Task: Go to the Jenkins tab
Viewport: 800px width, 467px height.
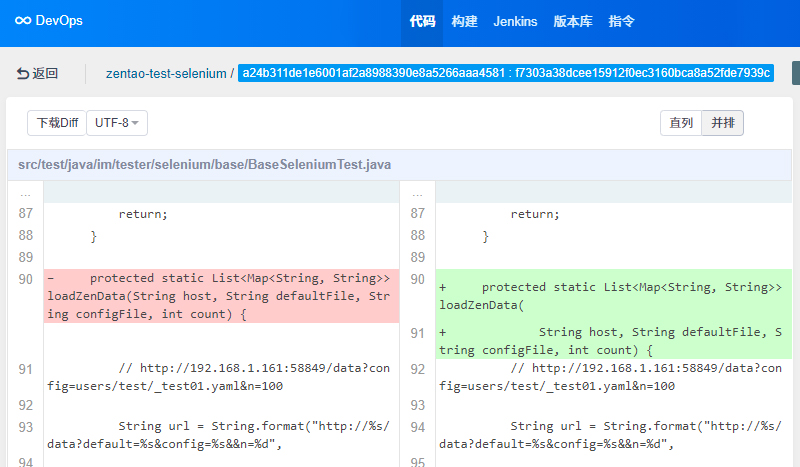Action: [x=515, y=22]
